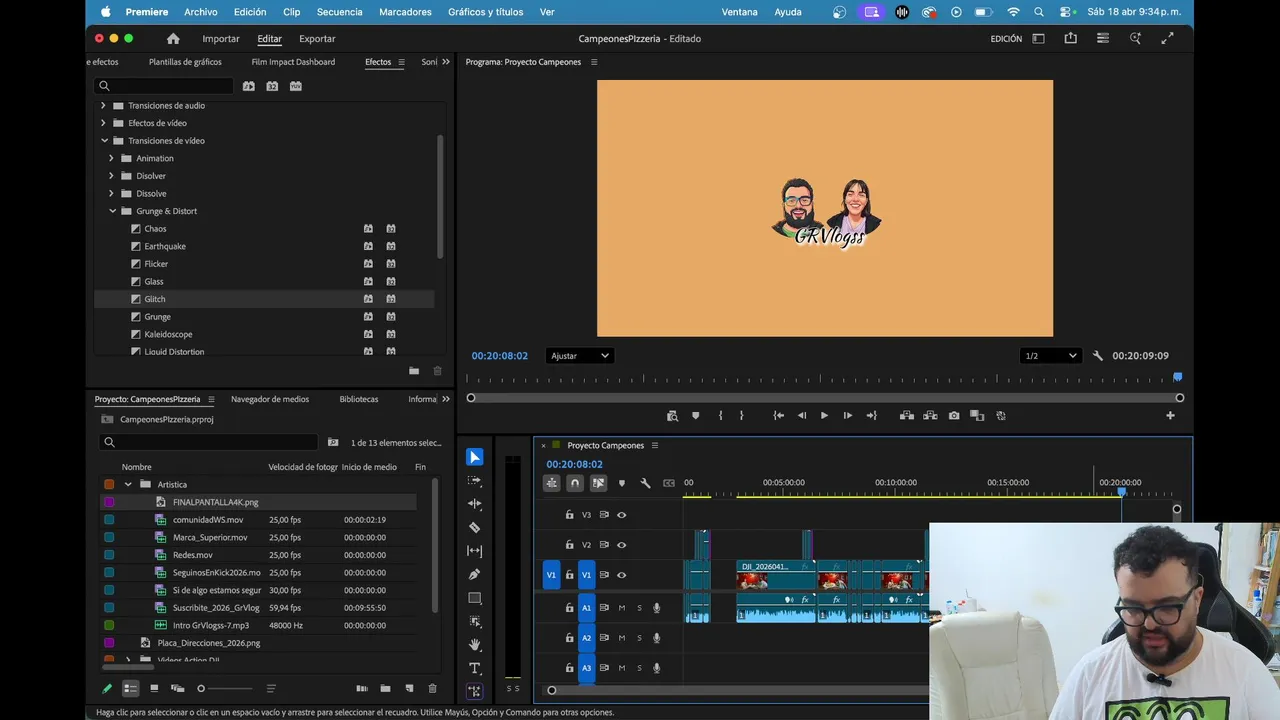Click Extract button in Program monitor
Viewport: 1280px width, 720px height.
(930, 416)
